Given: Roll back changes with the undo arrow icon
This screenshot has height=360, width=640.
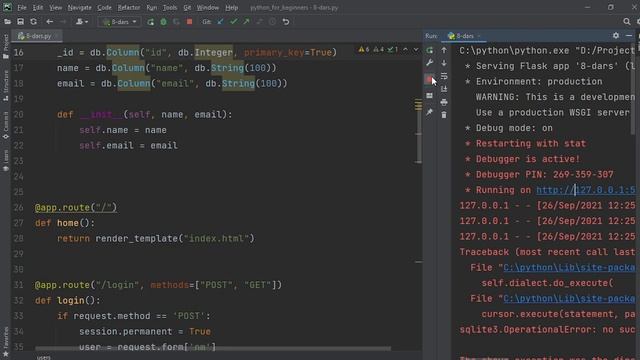Looking at the screenshot, I should pyautogui.click(x=286, y=22).
